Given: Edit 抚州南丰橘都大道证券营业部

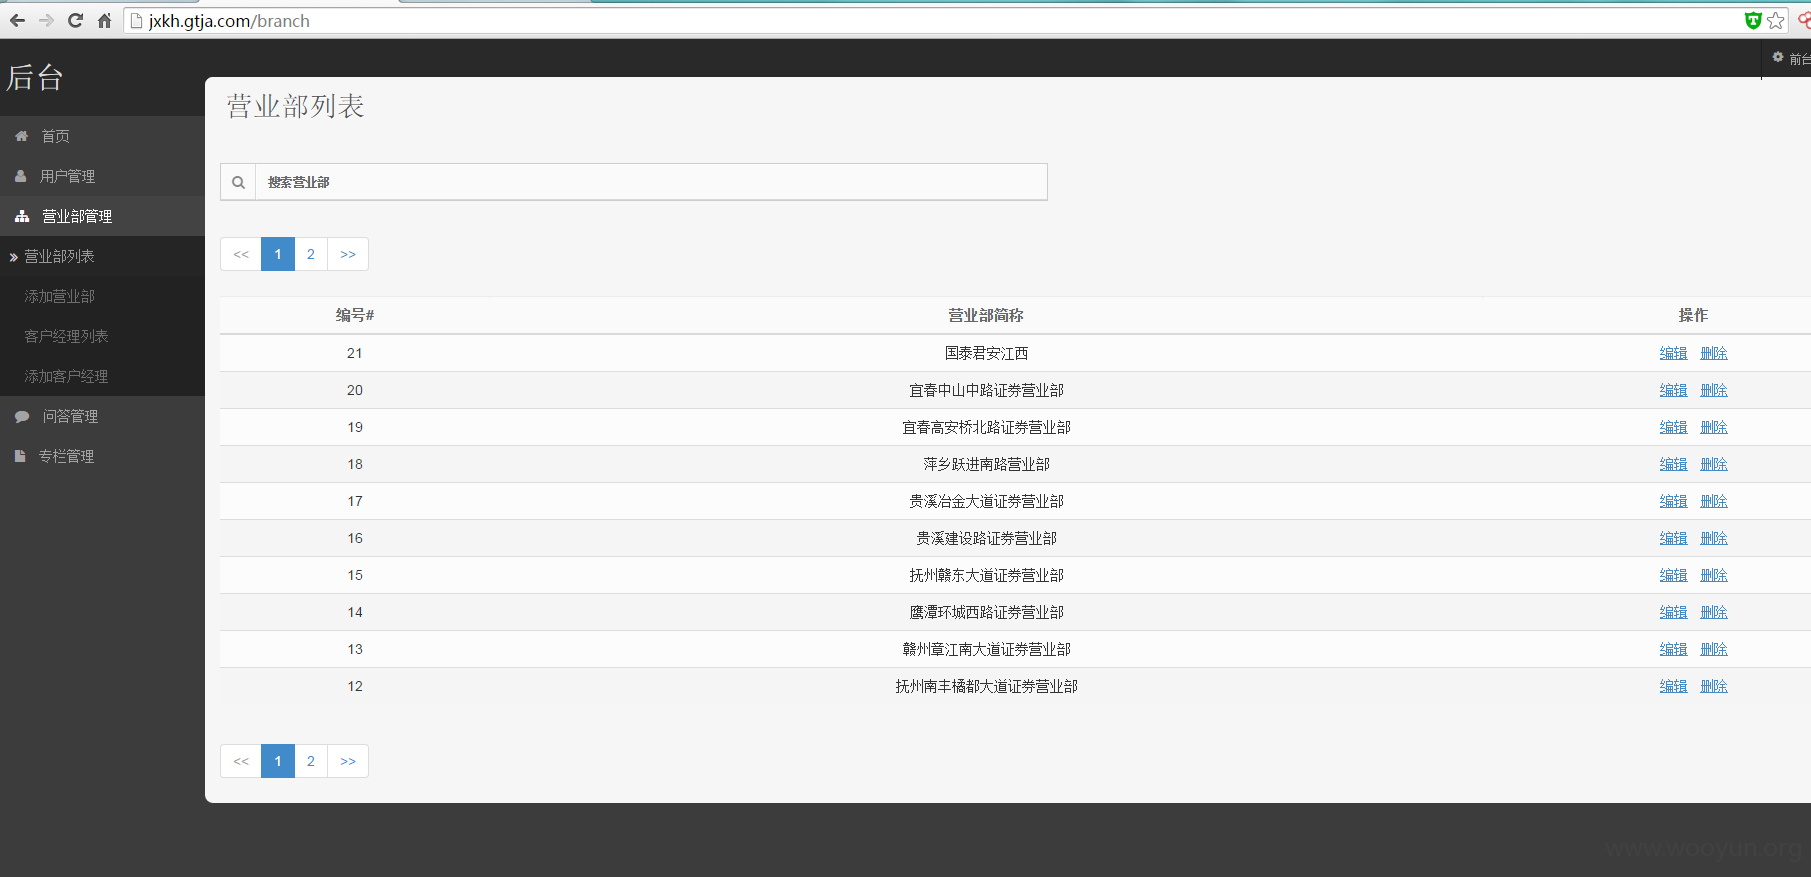Looking at the screenshot, I should (x=1673, y=686).
